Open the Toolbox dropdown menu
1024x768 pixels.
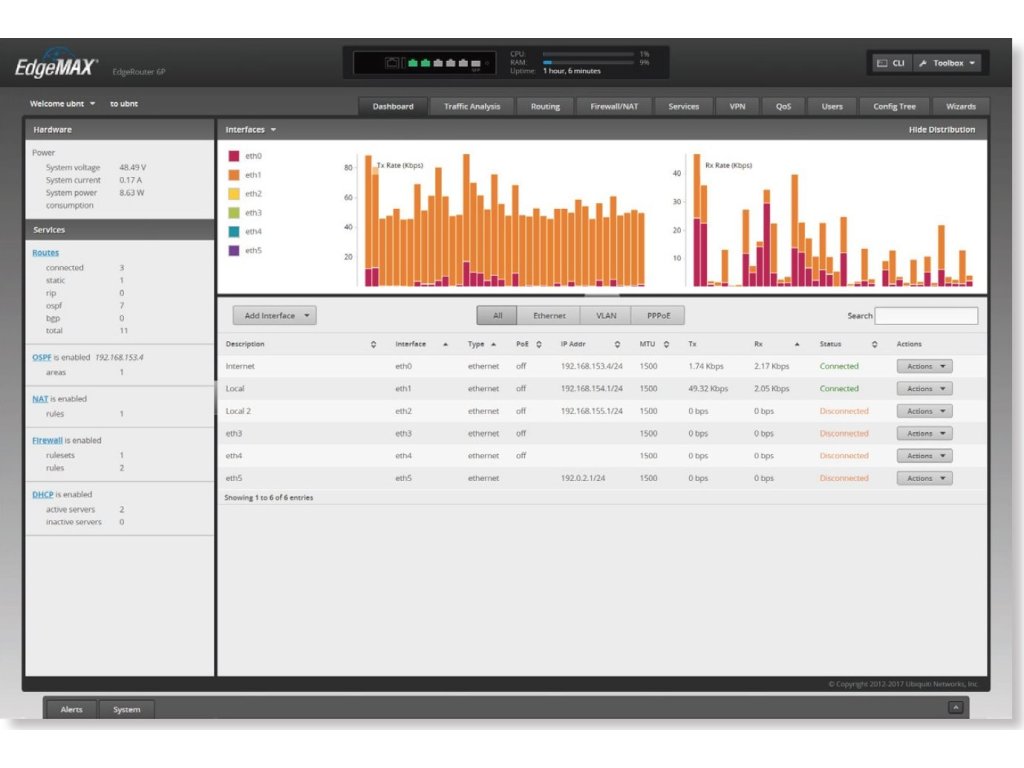click(947, 63)
